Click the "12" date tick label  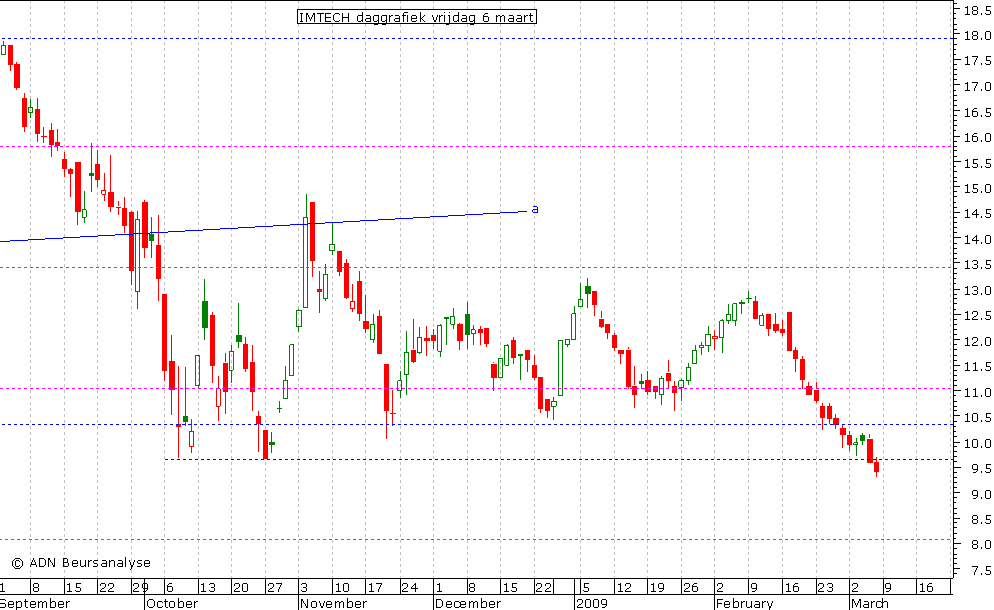point(624,587)
